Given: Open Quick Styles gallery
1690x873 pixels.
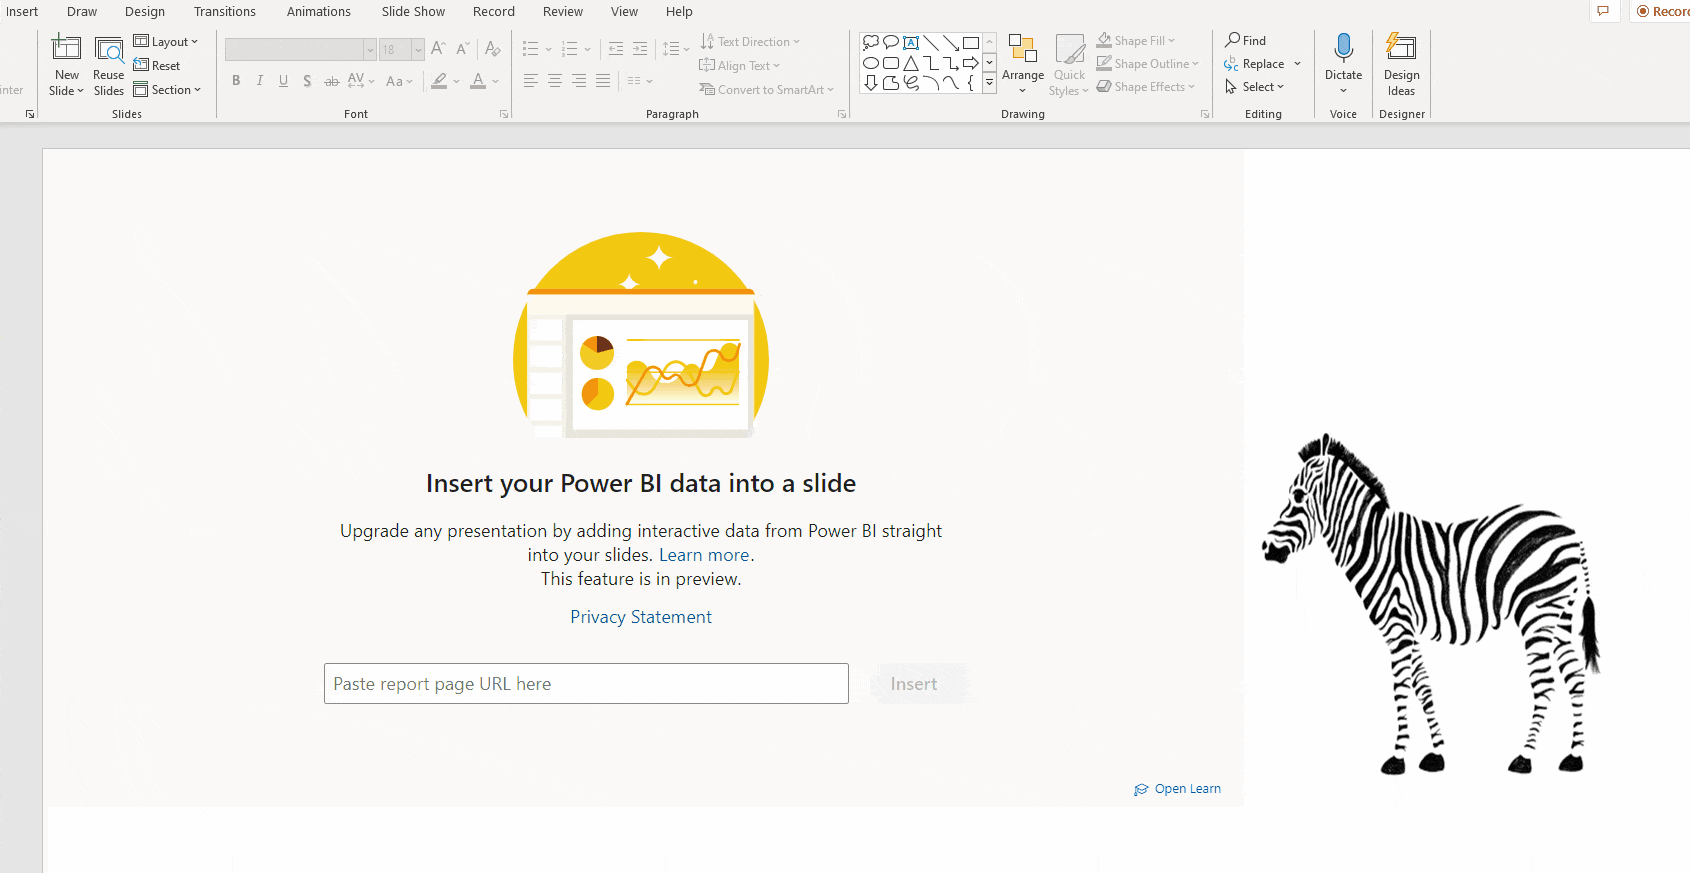Looking at the screenshot, I should coord(1069,65).
